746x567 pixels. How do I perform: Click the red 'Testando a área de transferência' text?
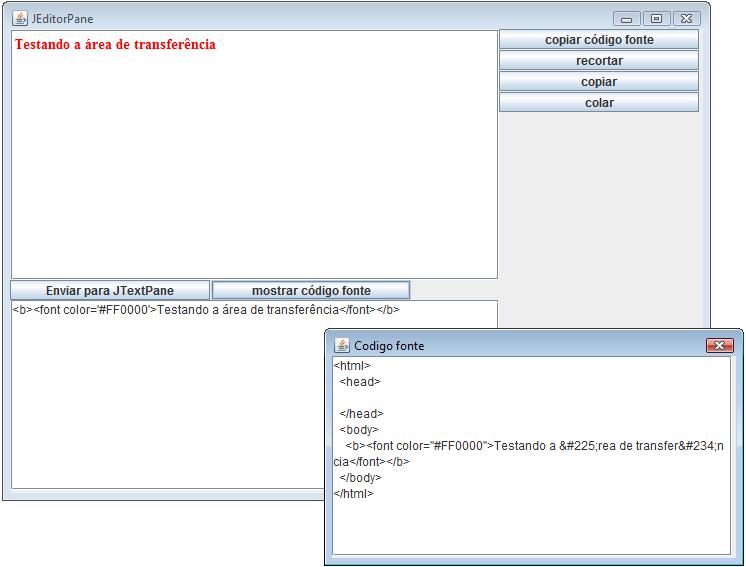coord(115,45)
